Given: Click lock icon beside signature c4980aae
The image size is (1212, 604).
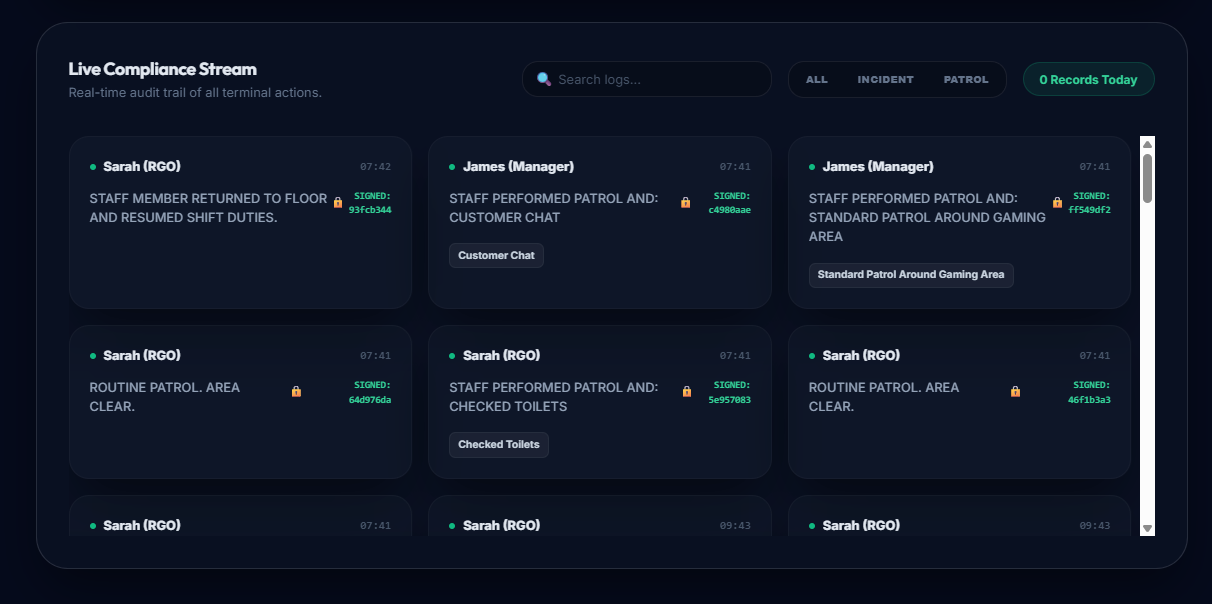Looking at the screenshot, I should coord(685,202).
